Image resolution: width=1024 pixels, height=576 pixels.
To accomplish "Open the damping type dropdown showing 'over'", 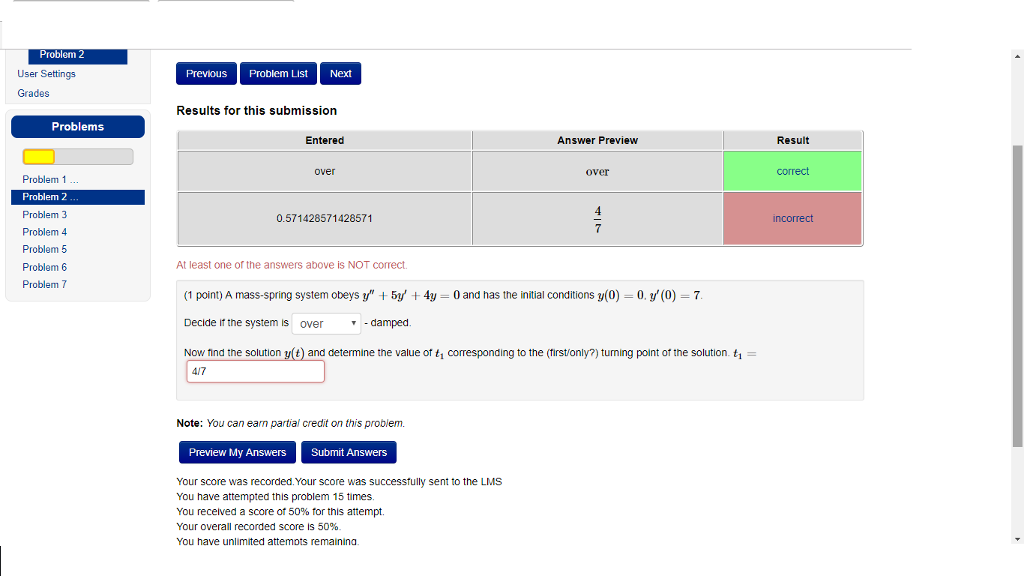I will tap(324, 322).
